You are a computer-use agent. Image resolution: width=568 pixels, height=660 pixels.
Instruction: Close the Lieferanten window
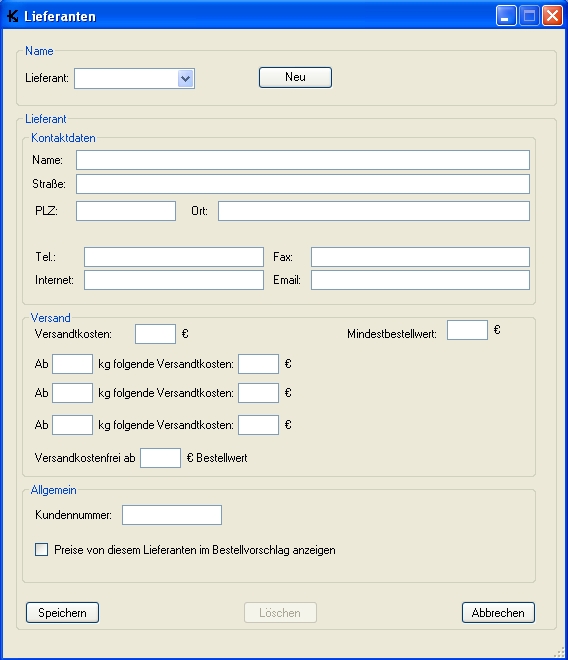[552, 16]
